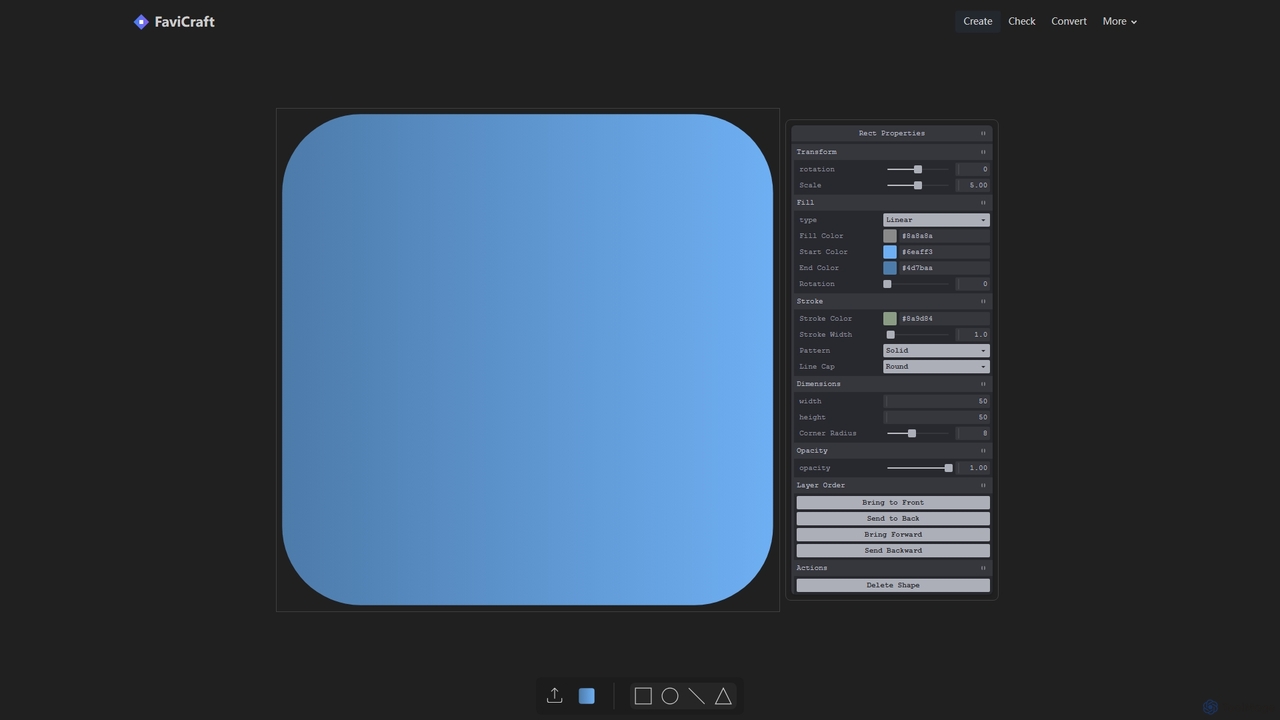Open the Create tab
Viewport: 1280px width, 720px height.
pyautogui.click(x=978, y=21)
